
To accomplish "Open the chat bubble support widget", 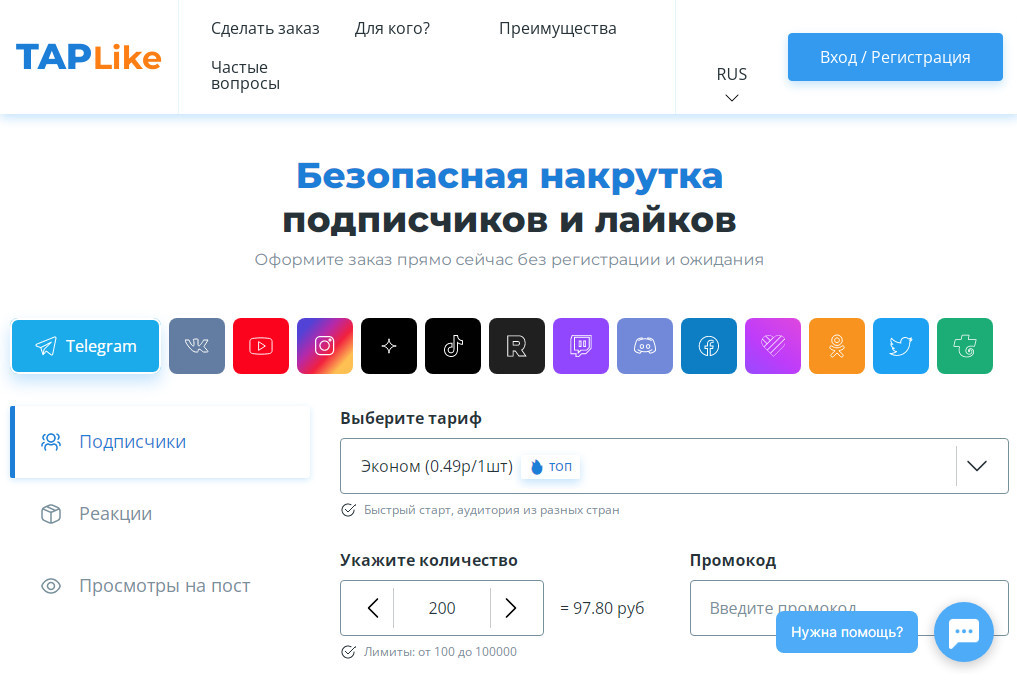I will 964,632.
